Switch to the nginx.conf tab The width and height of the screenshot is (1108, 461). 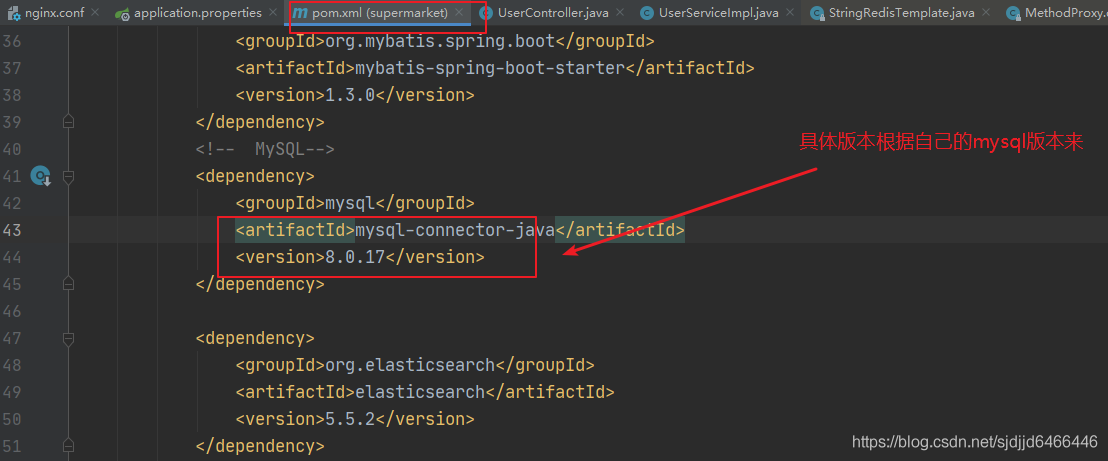pyautogui.click(x=54, y=13)
